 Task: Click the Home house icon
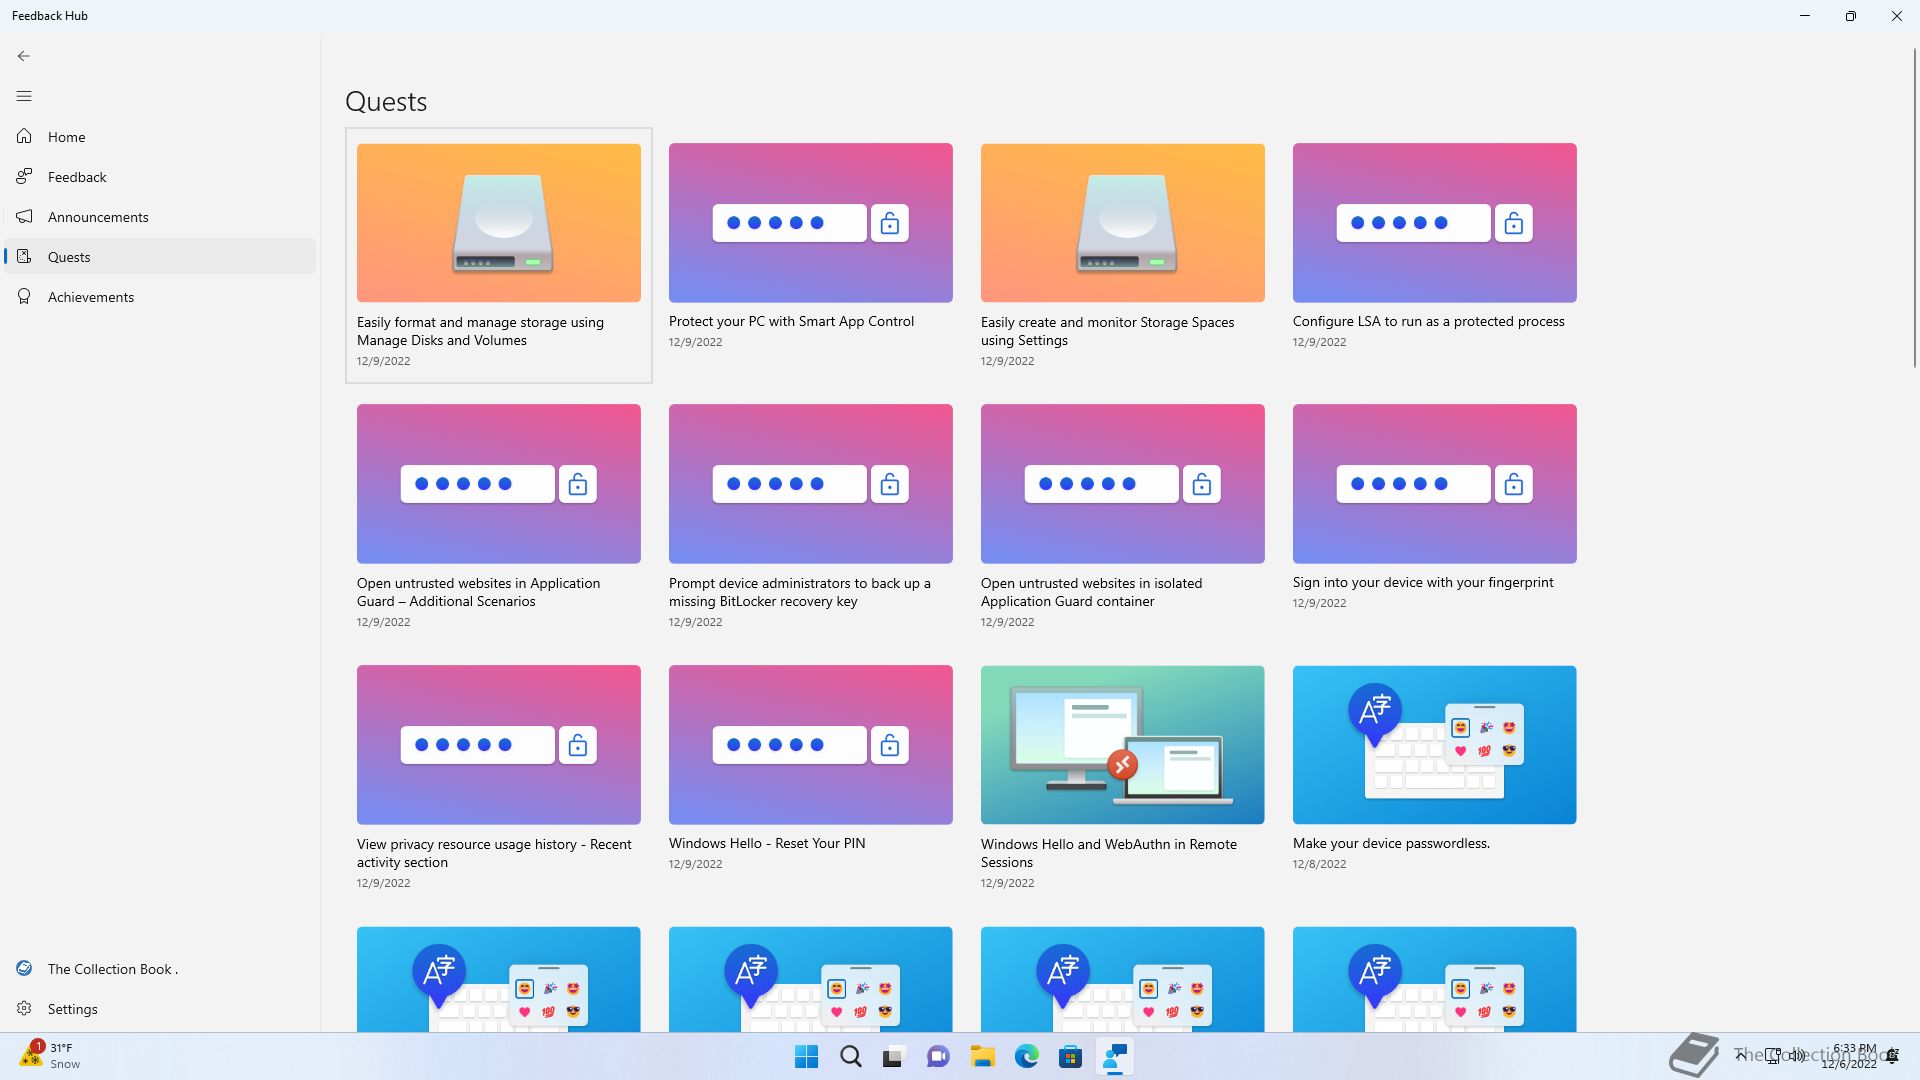24,136
